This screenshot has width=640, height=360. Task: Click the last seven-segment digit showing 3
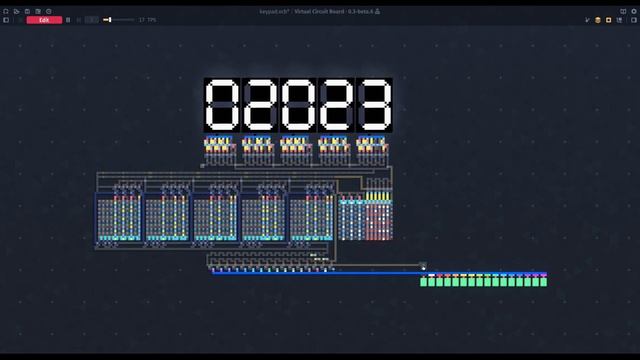374,105
